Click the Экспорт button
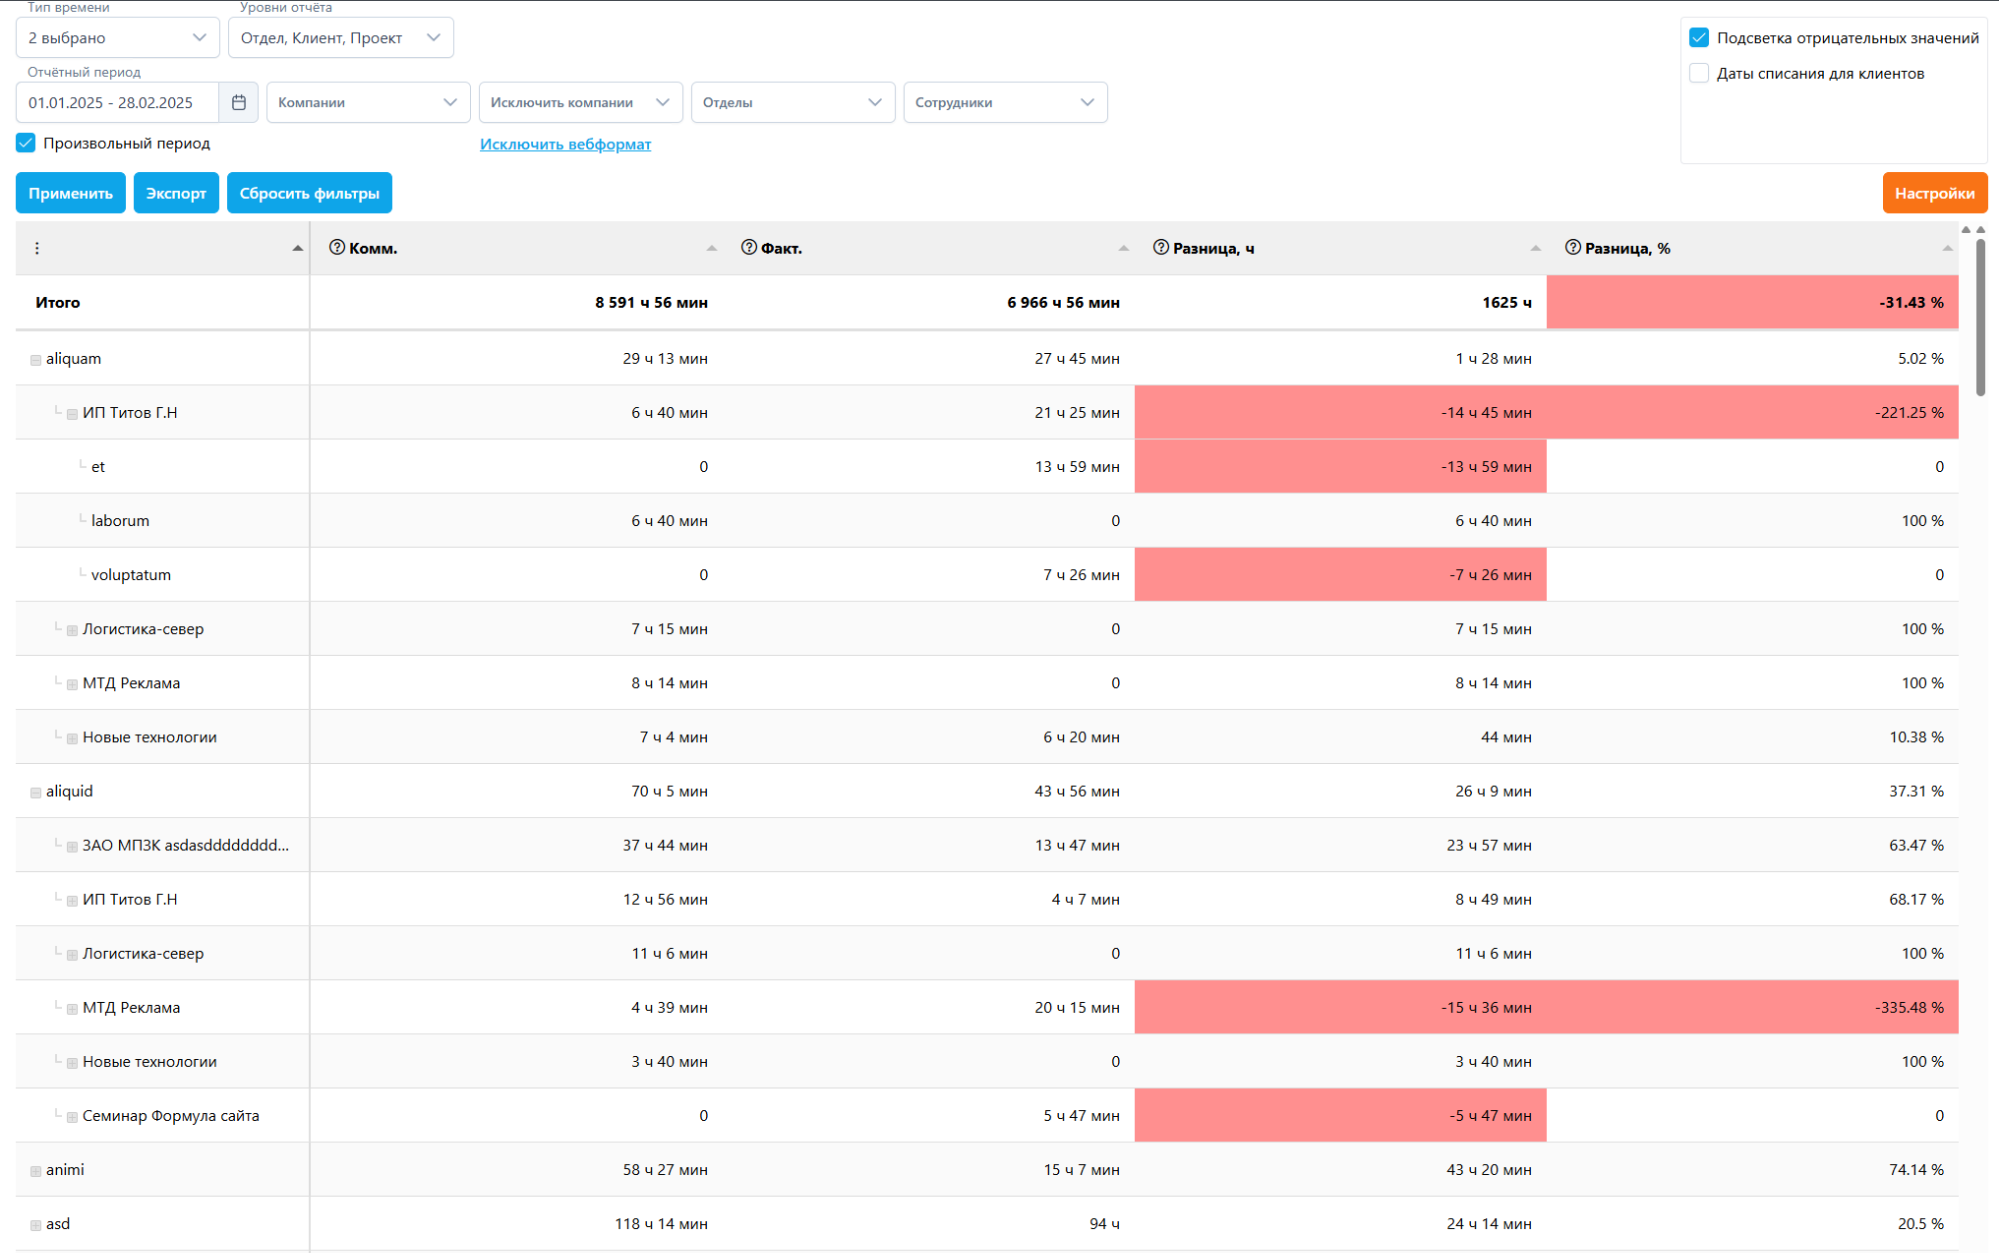The image size is (1999, 1253). pyautogui.click(x=175, y=193)
